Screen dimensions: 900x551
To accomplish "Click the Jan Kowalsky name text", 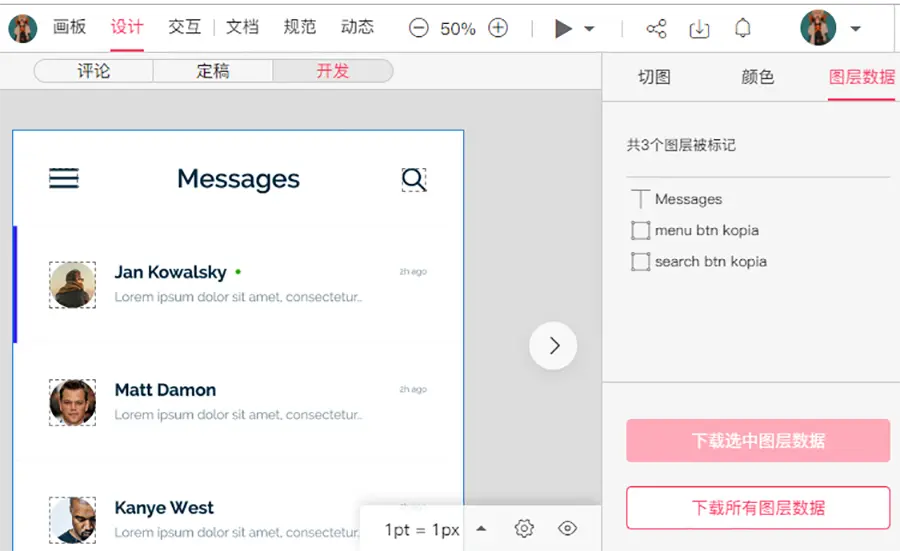I will point(170,272).
